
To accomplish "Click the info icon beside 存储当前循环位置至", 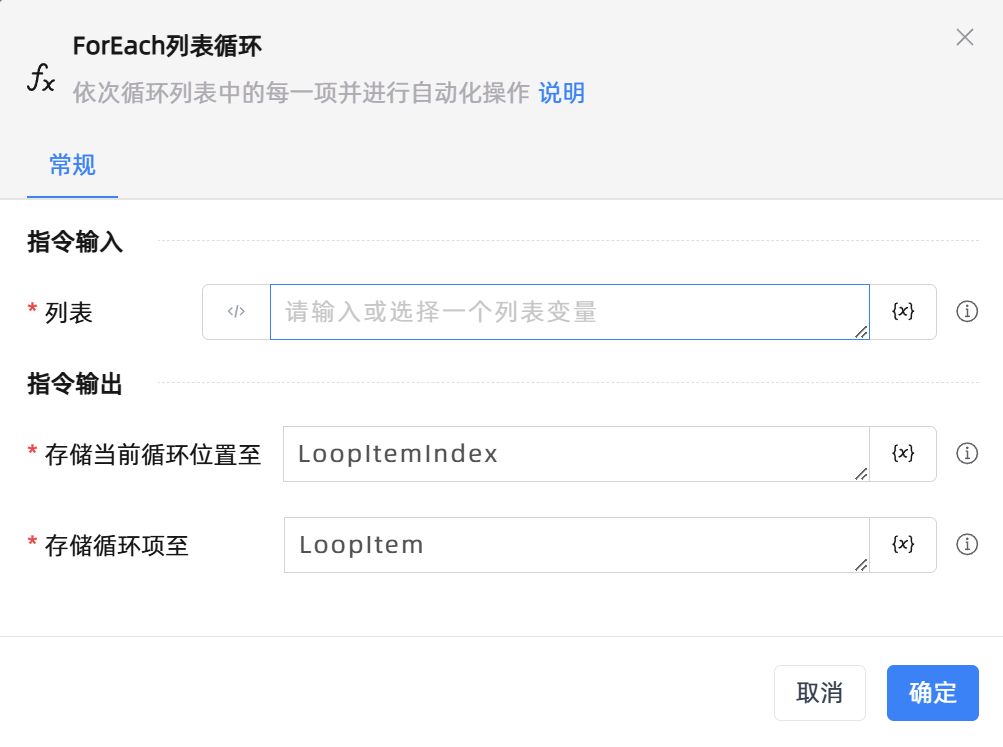I will [x=966, y=454].
